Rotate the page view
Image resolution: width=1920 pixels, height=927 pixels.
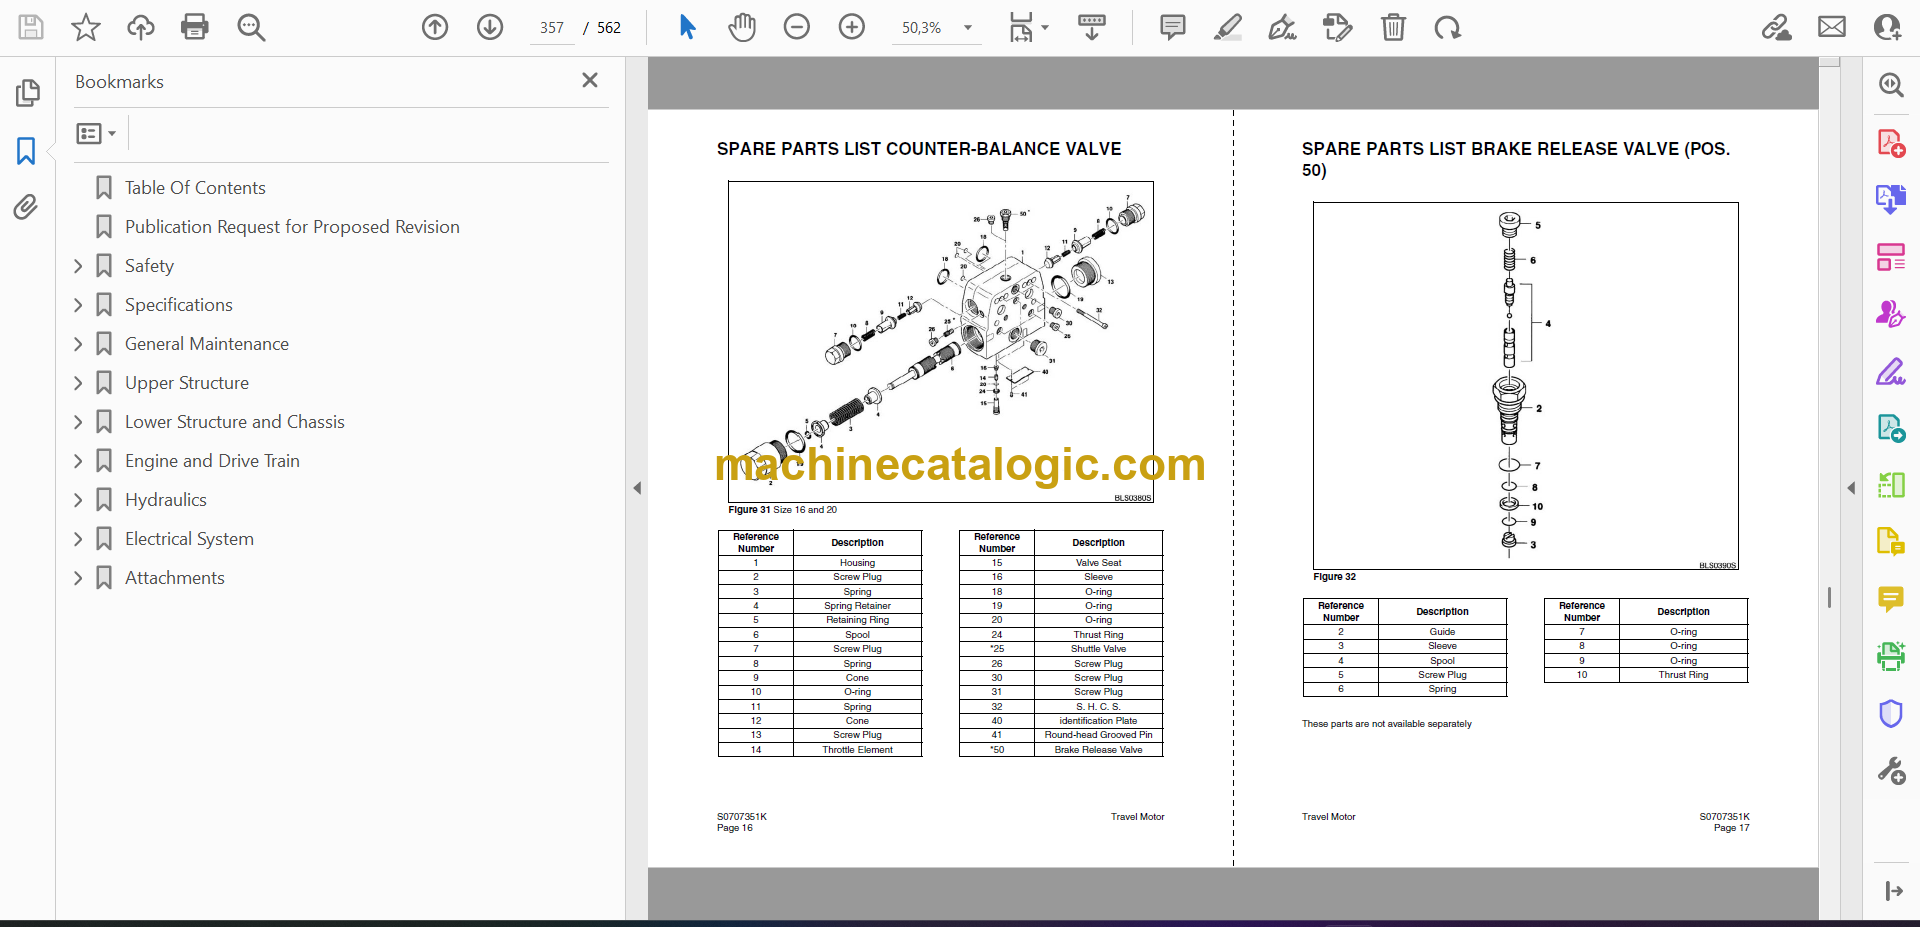pos(1448,27)
